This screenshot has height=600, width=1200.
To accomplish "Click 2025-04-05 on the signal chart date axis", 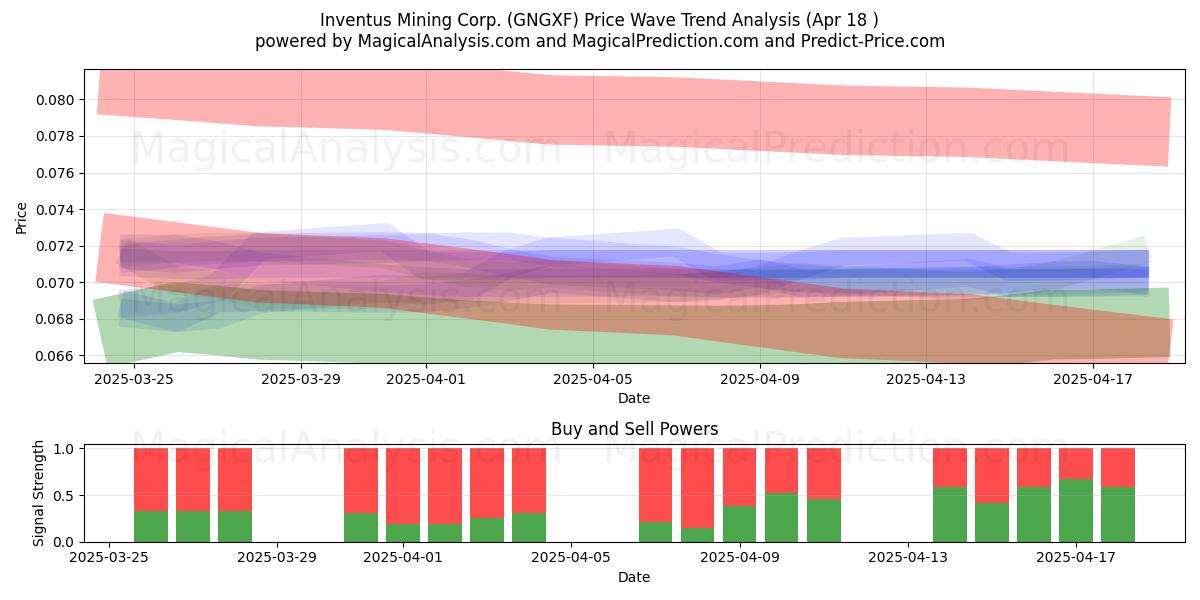I will 571,558.
